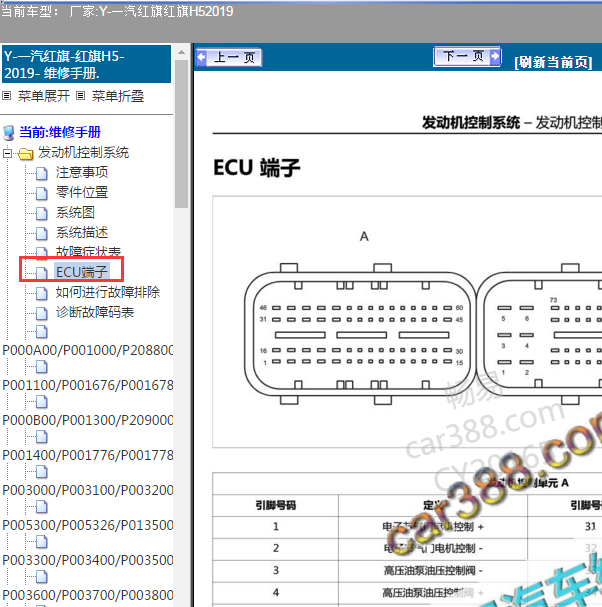Click page icon above P005300/P005326 entry
This screenshot has height=607, width=602.
pos(42,506)
